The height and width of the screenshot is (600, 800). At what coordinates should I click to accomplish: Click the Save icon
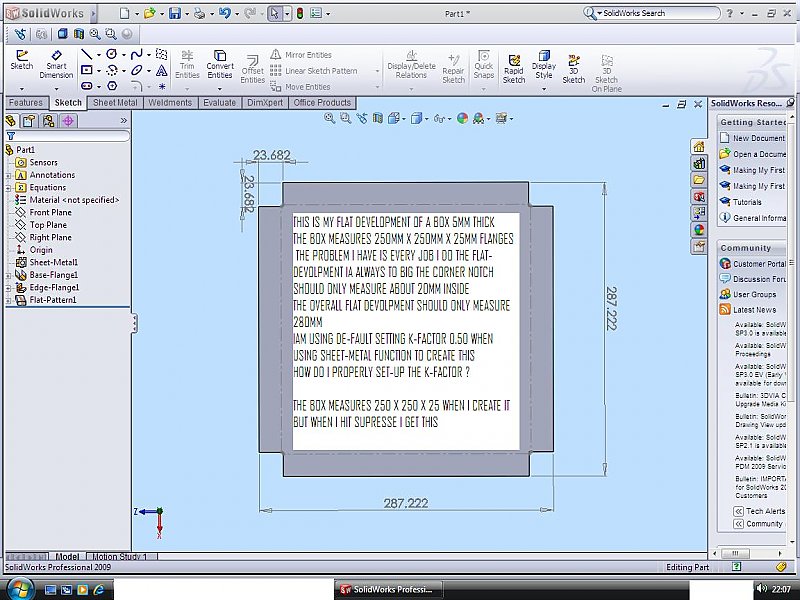coord(175,13)
